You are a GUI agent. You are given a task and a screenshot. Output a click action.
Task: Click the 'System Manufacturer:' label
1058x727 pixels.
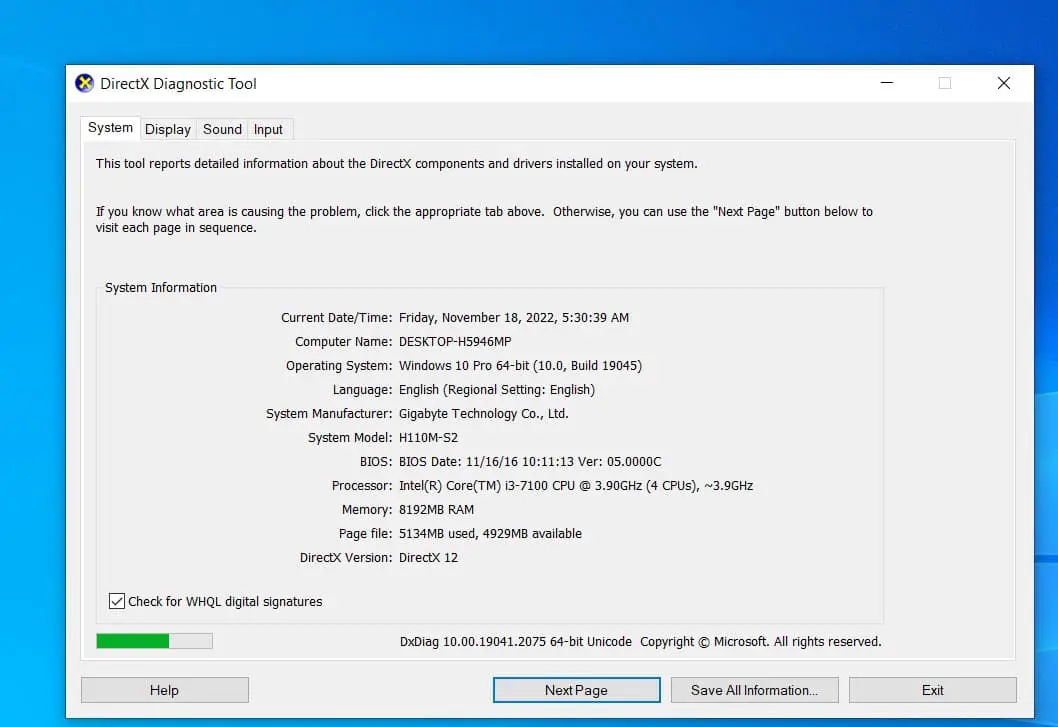click(x=329, y=413)
